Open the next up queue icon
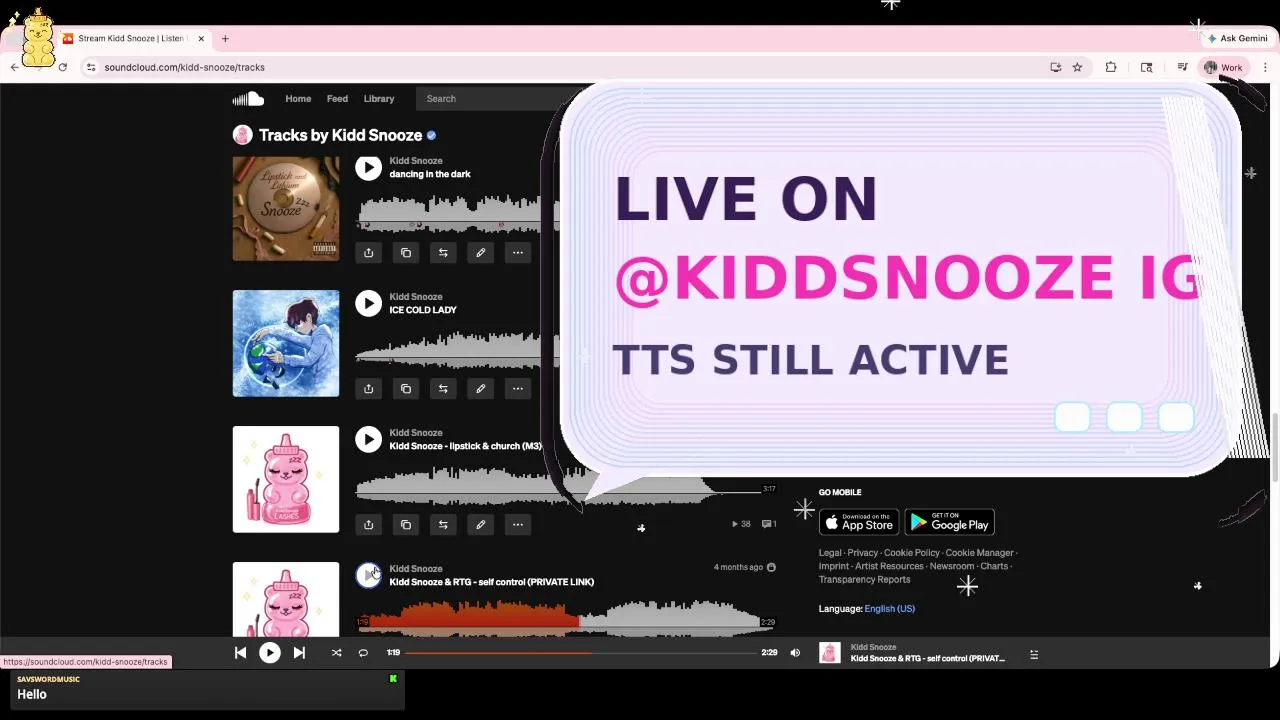 point(1034,655)
